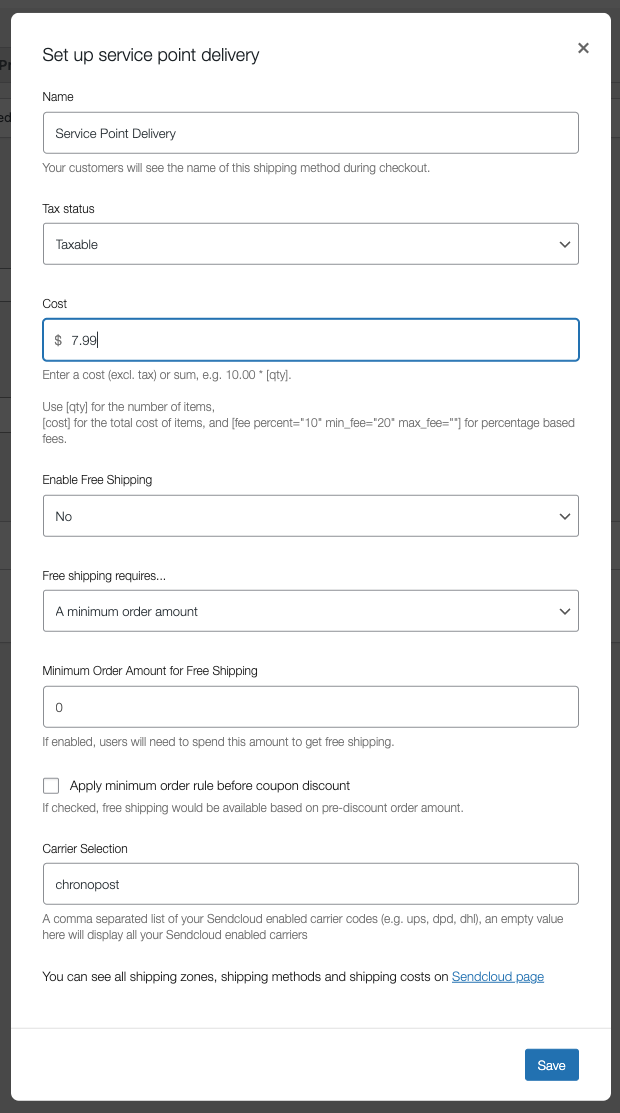This screenshot has height=1113, width=620.
Task: Open the dropdown showing 'A minimum order amount'
Action: pyautogui.click(x=311, y=611)
